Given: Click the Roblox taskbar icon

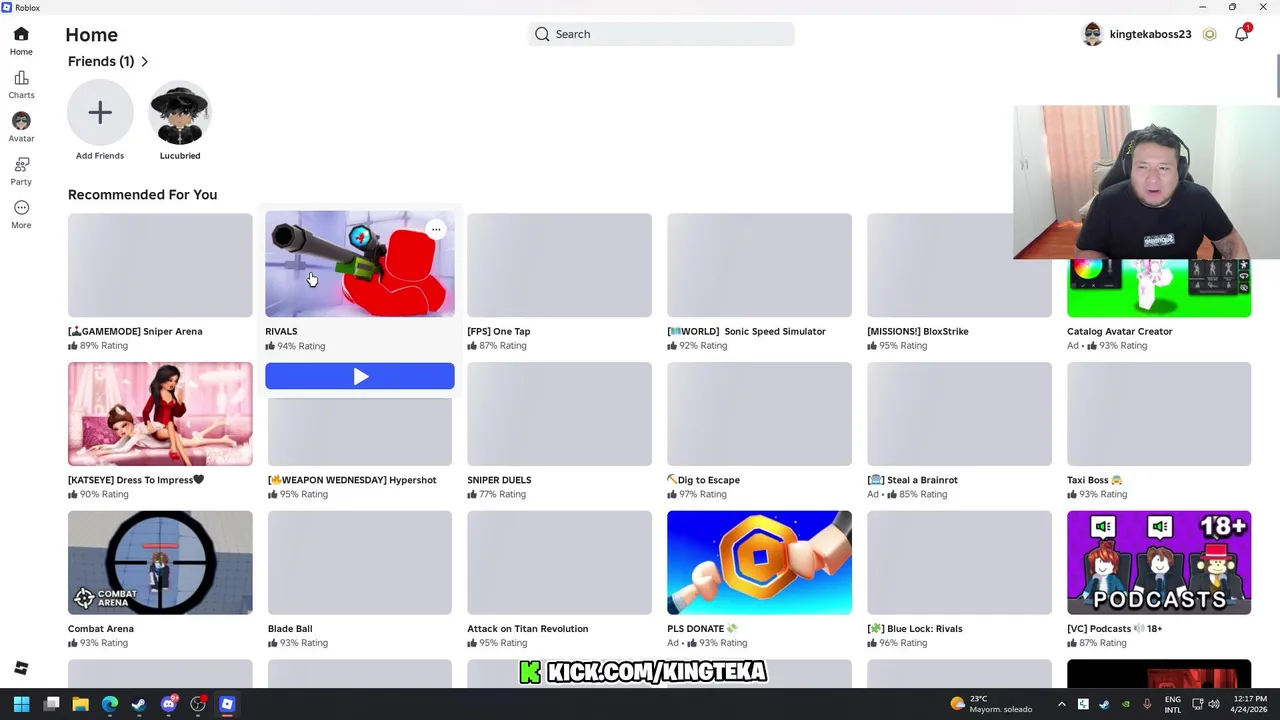Looking at the screenshot, I should point(227,704).
